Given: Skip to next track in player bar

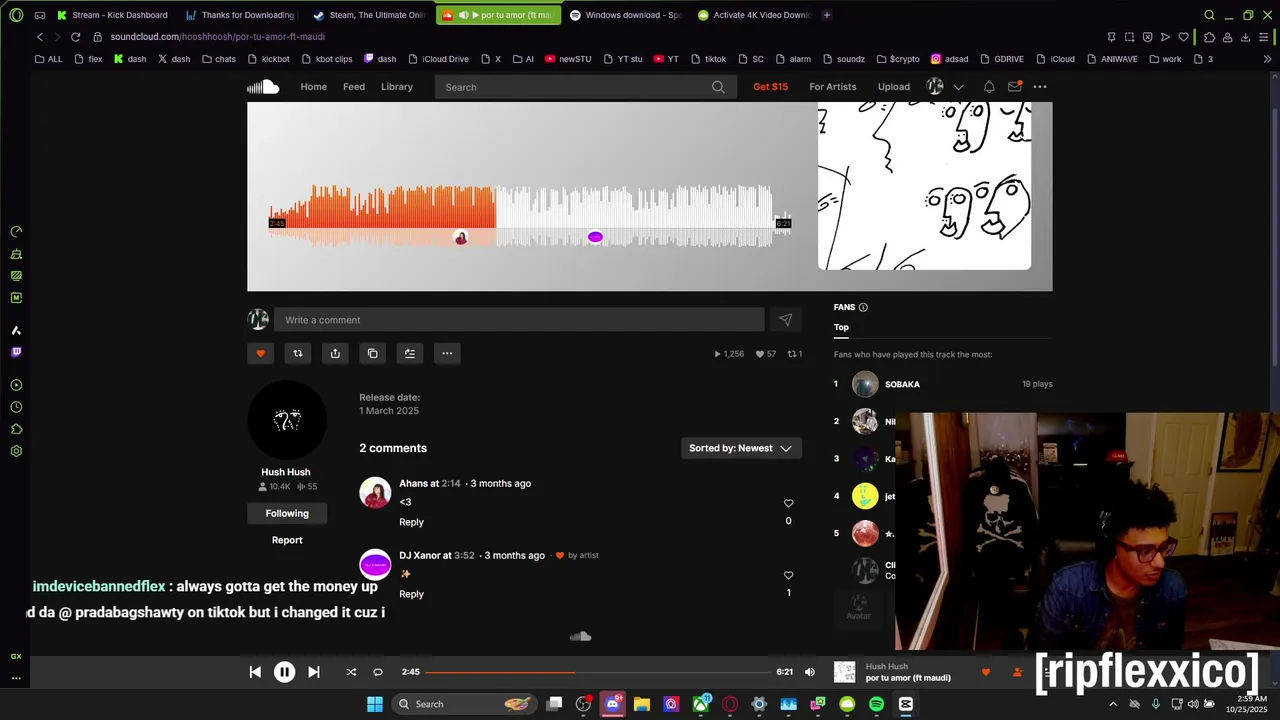Looking at the screenshot, I should tap(313, 672).
